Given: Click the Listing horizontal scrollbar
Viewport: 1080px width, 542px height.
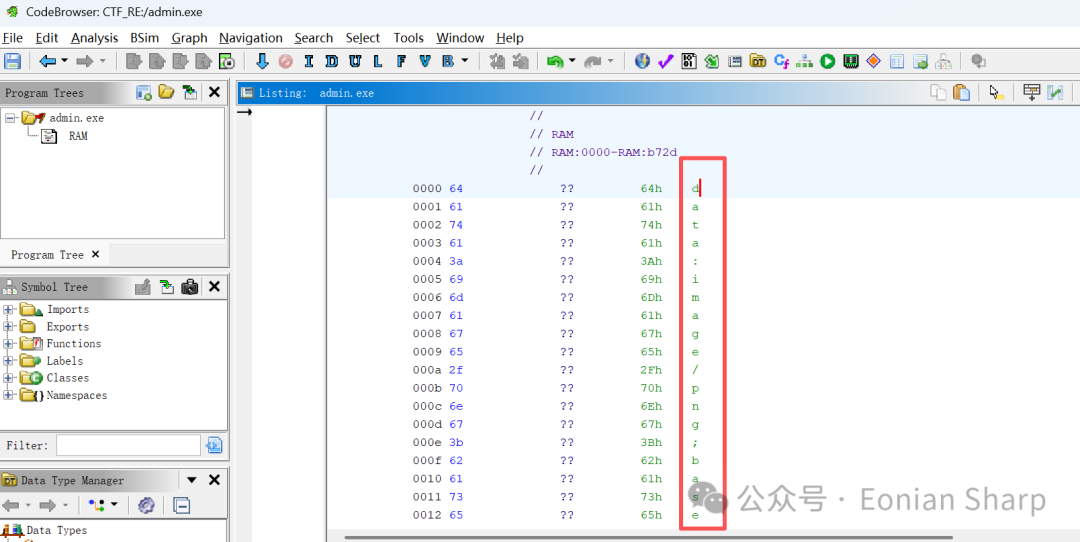Looking at the screenshot, I should click(x=648, y=537).
